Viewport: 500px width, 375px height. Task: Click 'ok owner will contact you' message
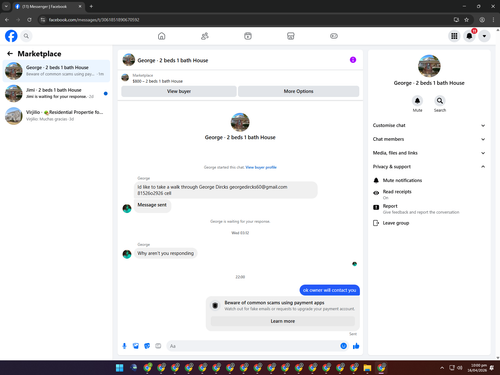pos(329,290)
